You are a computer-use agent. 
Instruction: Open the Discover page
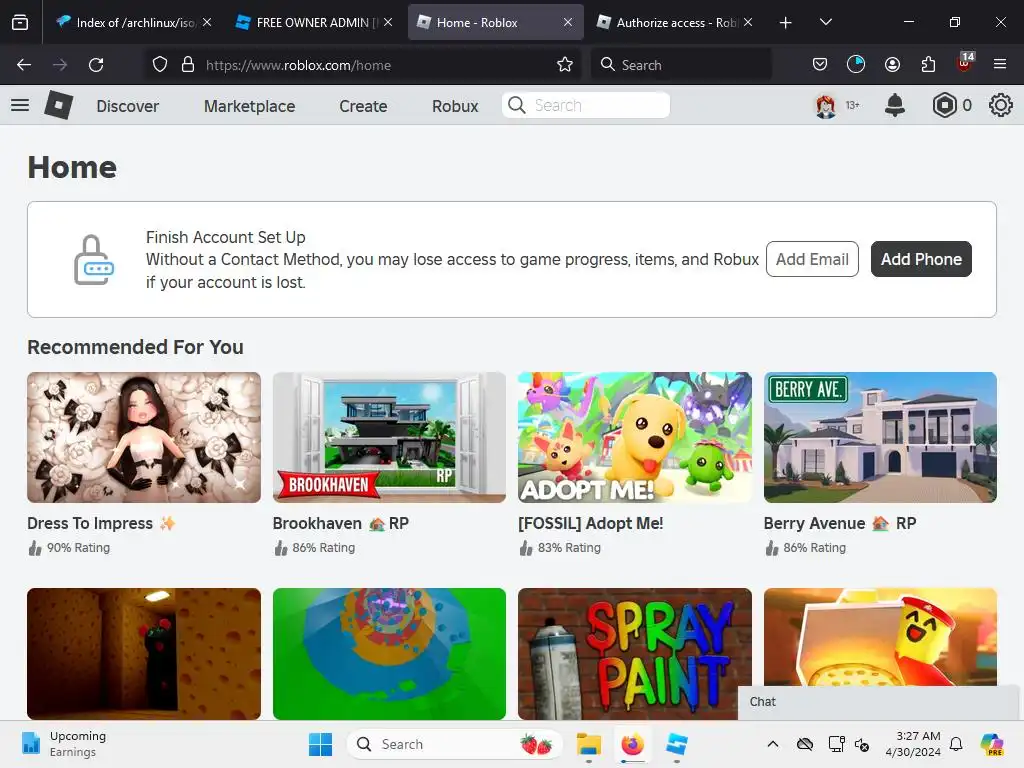127,106
